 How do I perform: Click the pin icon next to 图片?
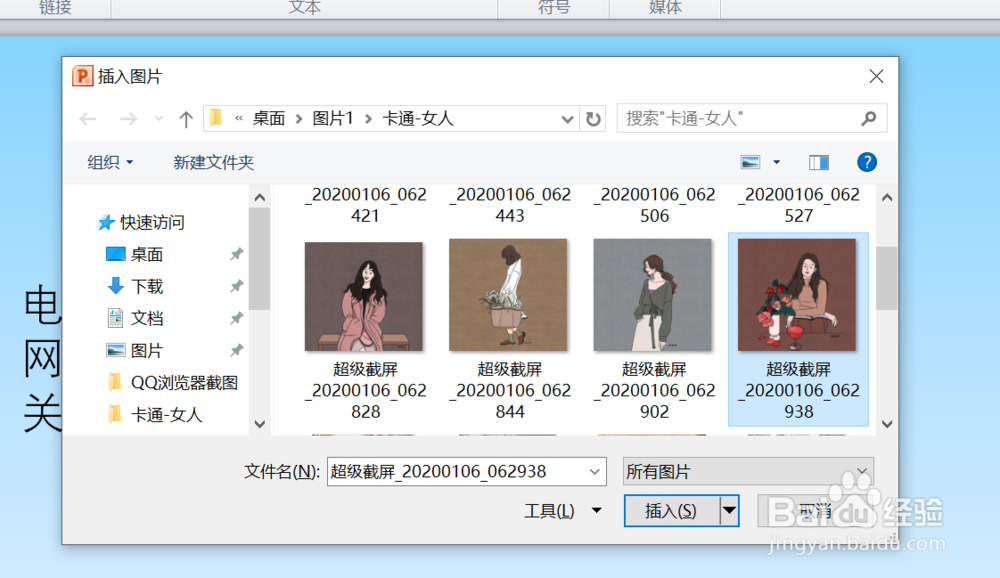(237, 350)
